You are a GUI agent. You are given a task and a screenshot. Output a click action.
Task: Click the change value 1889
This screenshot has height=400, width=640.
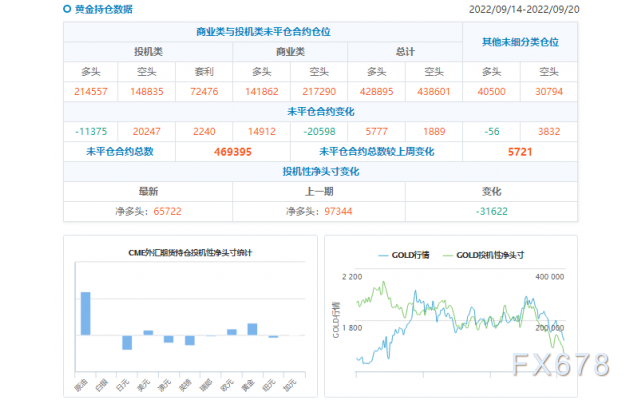434,132
